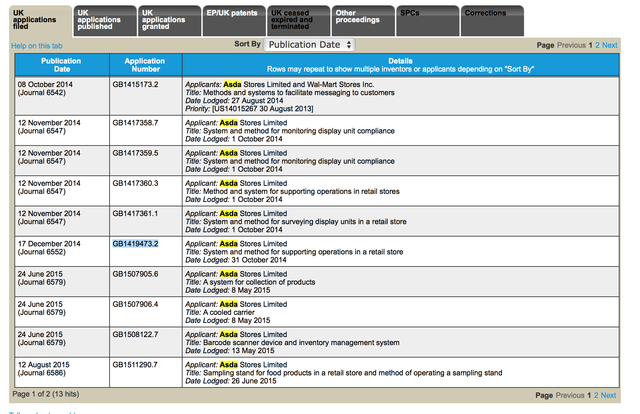This screenshot has height=414, width=640.
Task: Click the Publication Date column header
Action: point(62,65)
